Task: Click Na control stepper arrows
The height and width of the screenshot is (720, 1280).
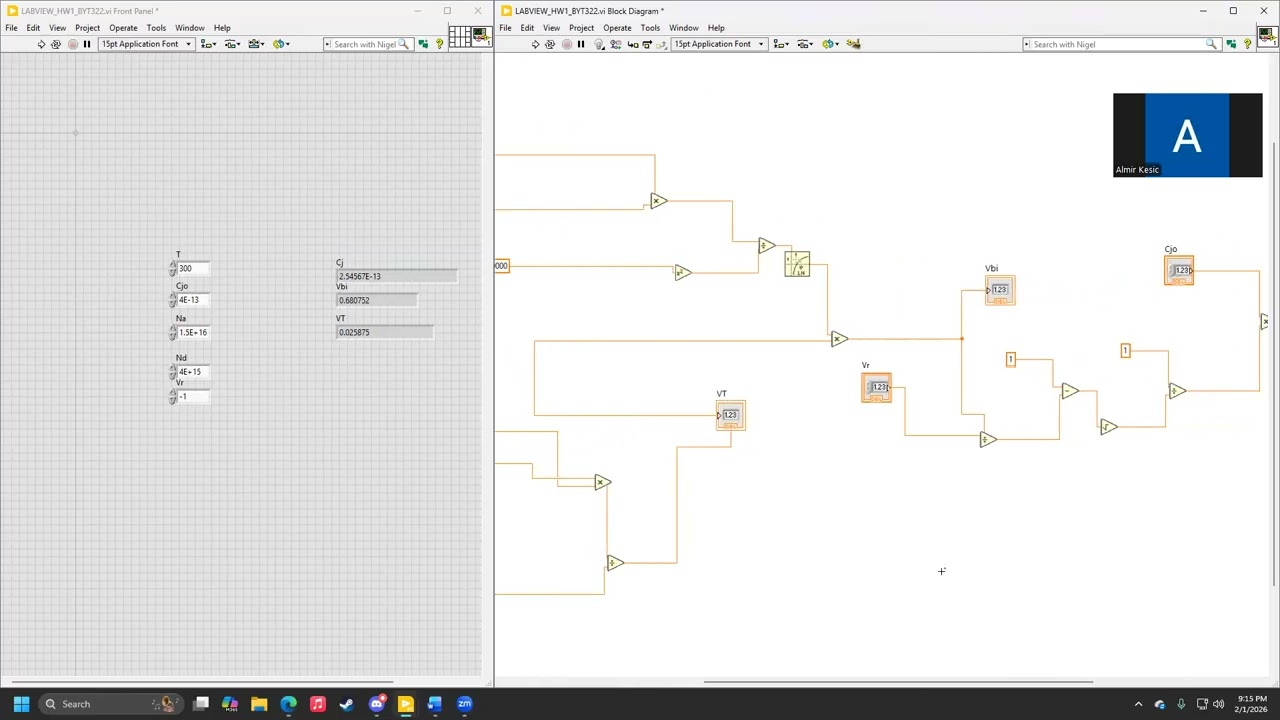Action: coord(172,332)
